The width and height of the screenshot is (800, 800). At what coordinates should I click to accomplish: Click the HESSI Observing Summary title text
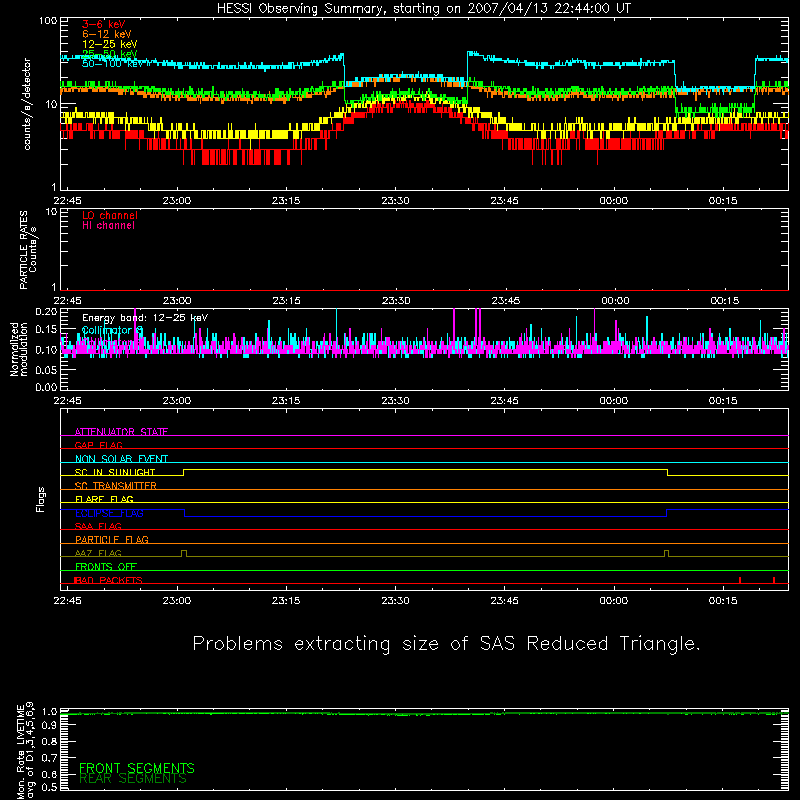(x=423, y=9)
